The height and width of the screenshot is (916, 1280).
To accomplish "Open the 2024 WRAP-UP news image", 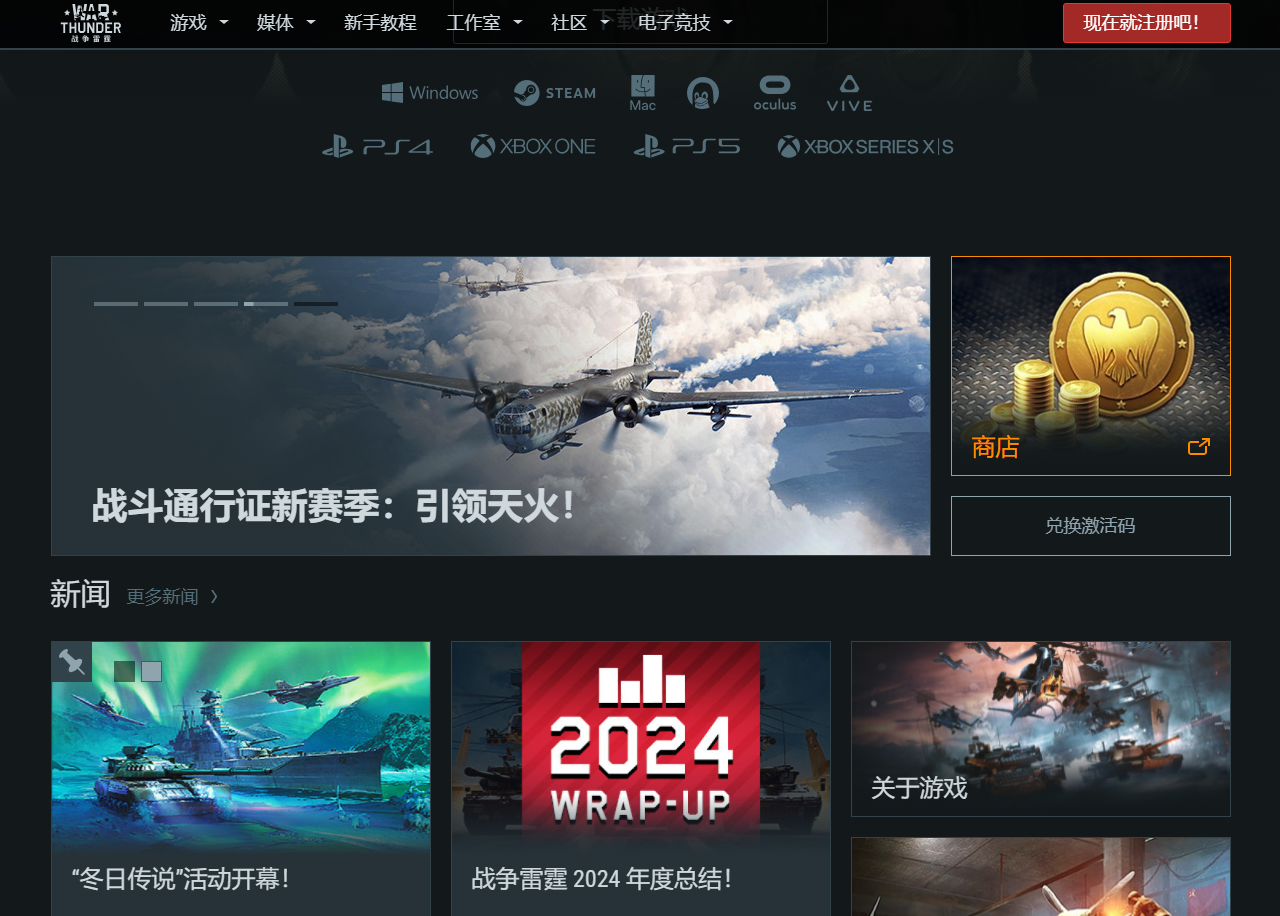I will coord(641,745).
